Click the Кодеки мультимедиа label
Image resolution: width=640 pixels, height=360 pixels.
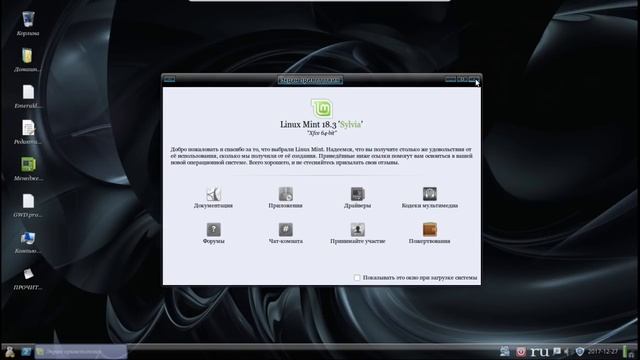click(x=429, y=206)
